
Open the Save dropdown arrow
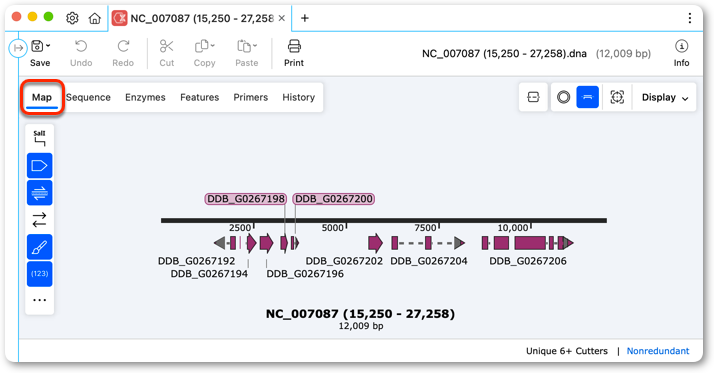pyautogui.click(x=48, y=46)
